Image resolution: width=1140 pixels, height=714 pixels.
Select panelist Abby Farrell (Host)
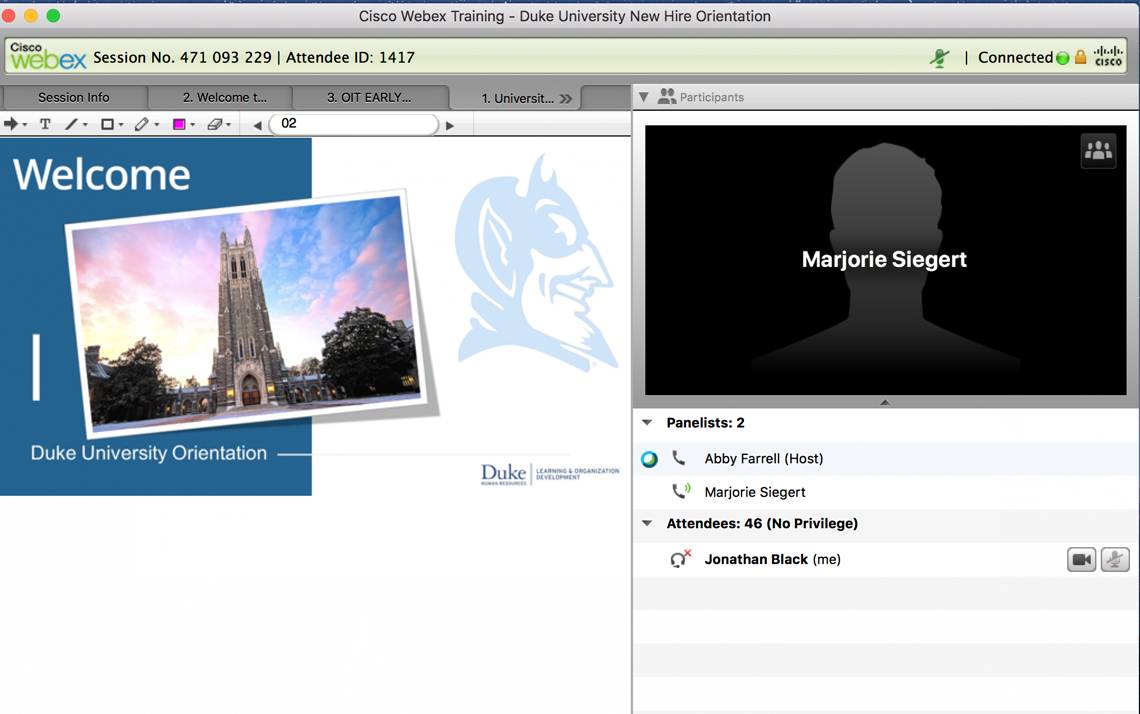pyautogui.click(x=886, y=459)
